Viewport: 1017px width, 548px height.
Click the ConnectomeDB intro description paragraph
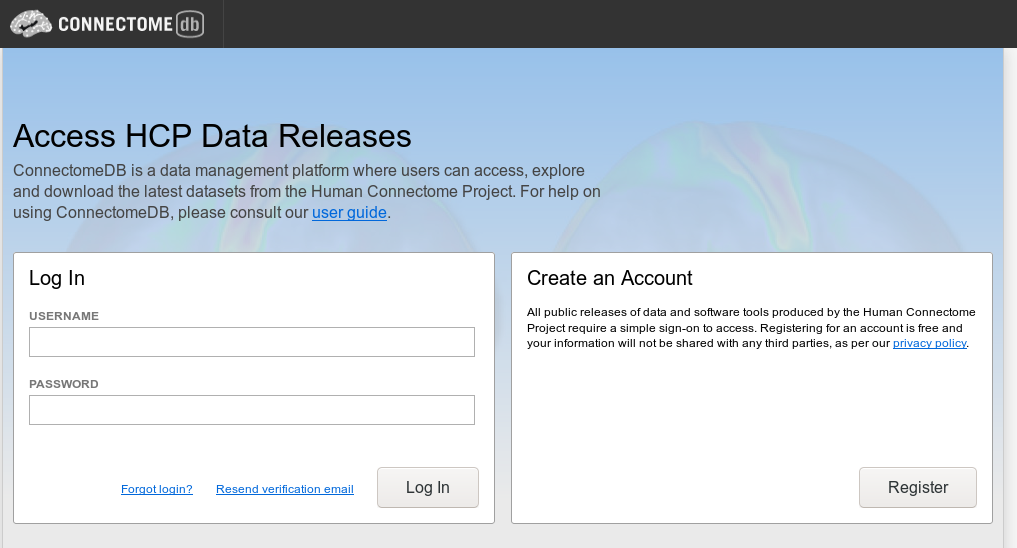tap(300, 191)
